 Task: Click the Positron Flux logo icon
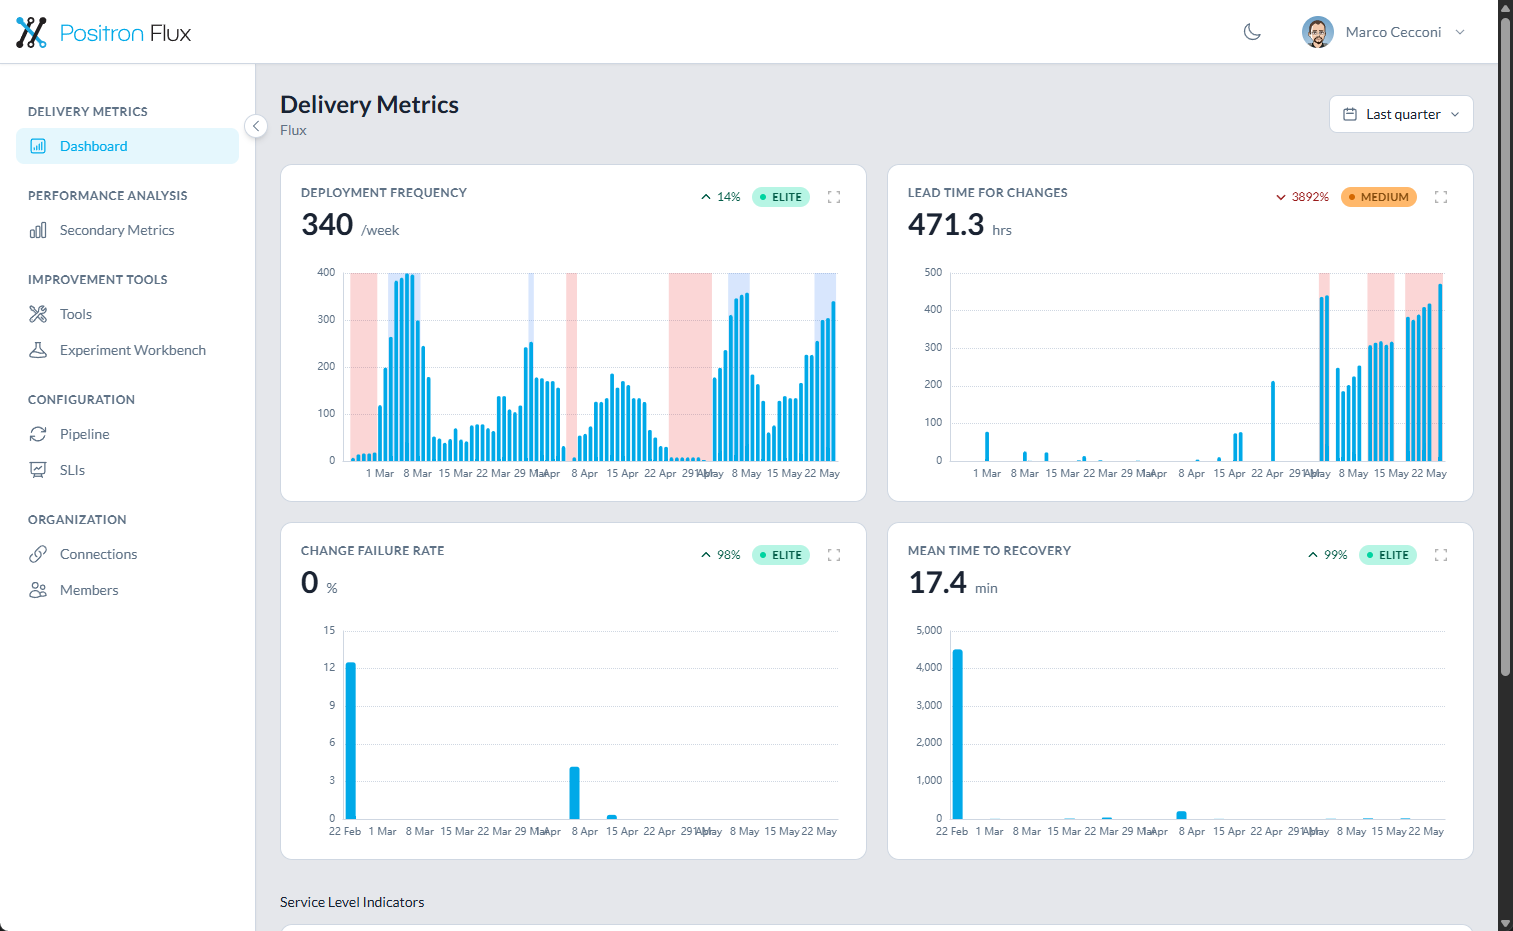[x=31, y=32]
